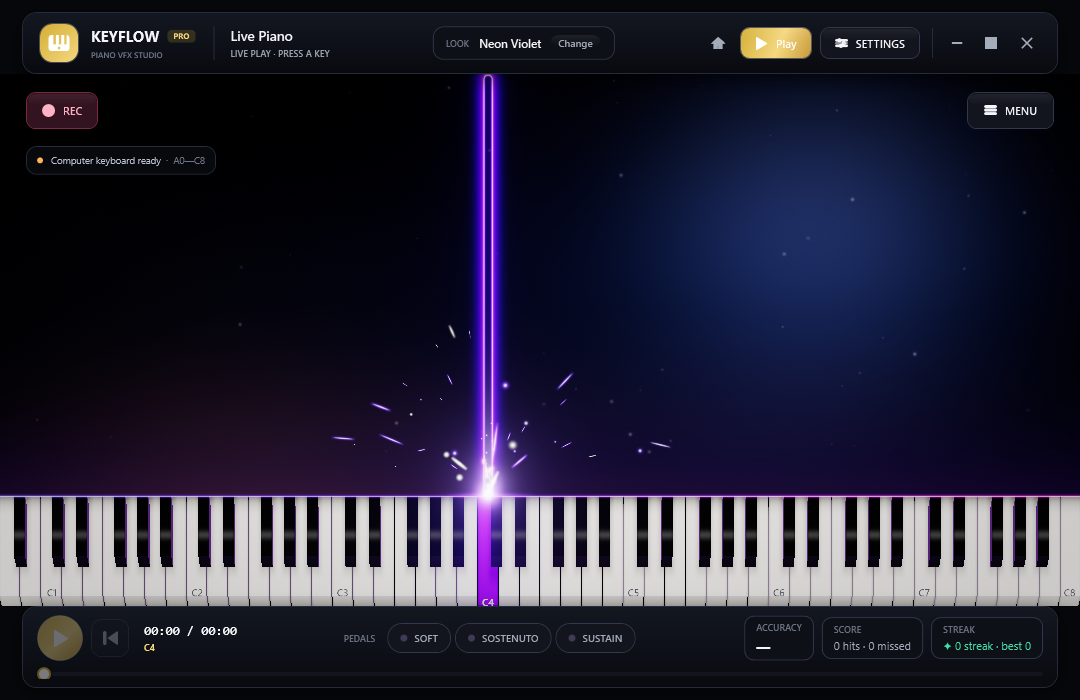Toggle the Sostenuto pedal

coord(503,638)
